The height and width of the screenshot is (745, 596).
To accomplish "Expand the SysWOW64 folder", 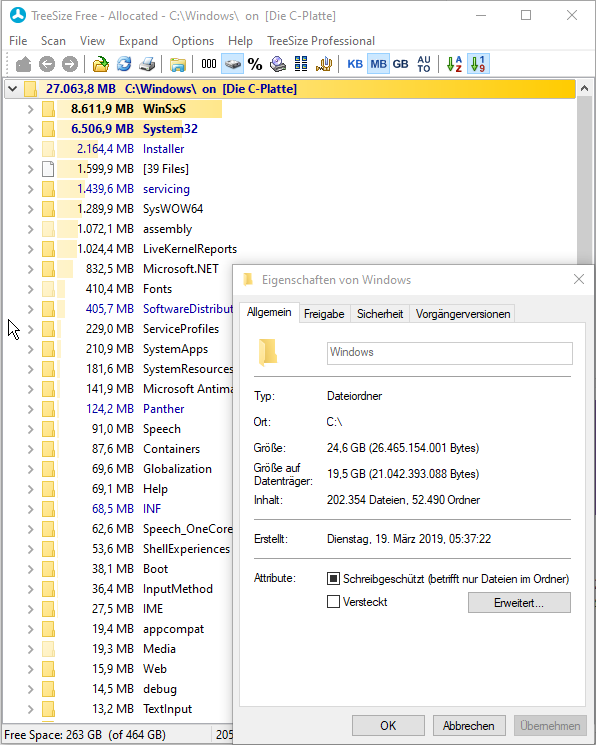I will tap(30, 209).
